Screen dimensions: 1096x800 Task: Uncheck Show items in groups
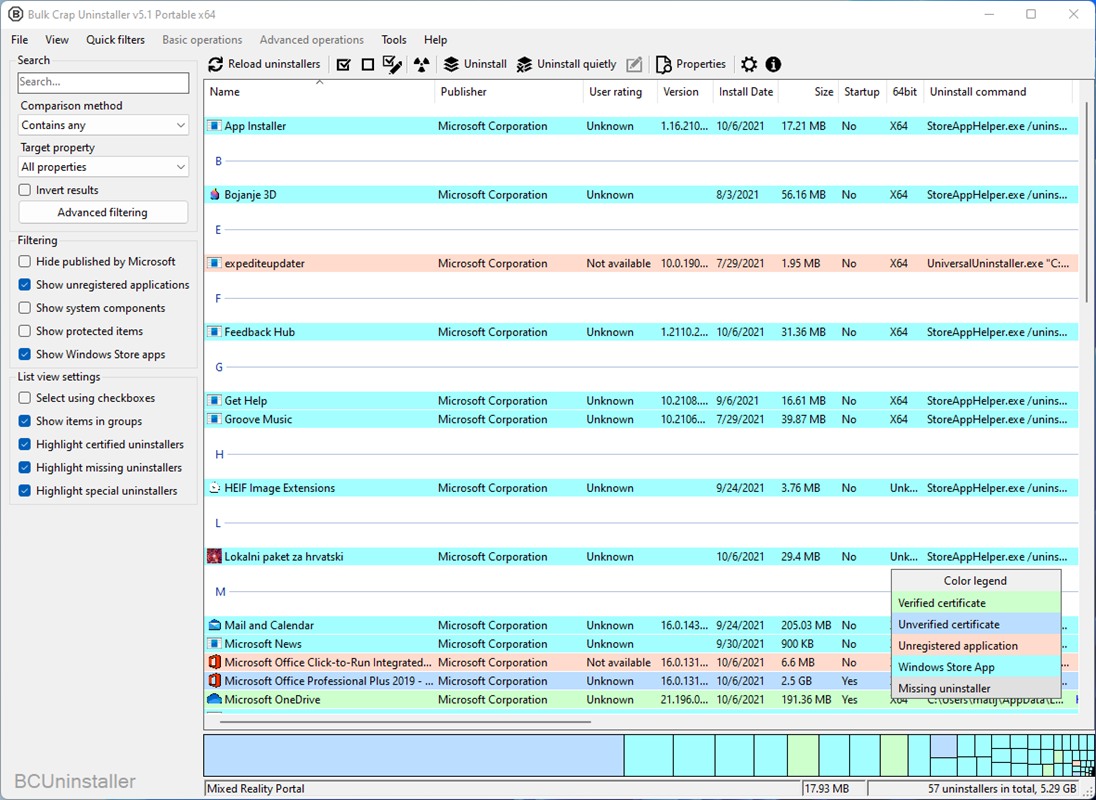(24, 421)
